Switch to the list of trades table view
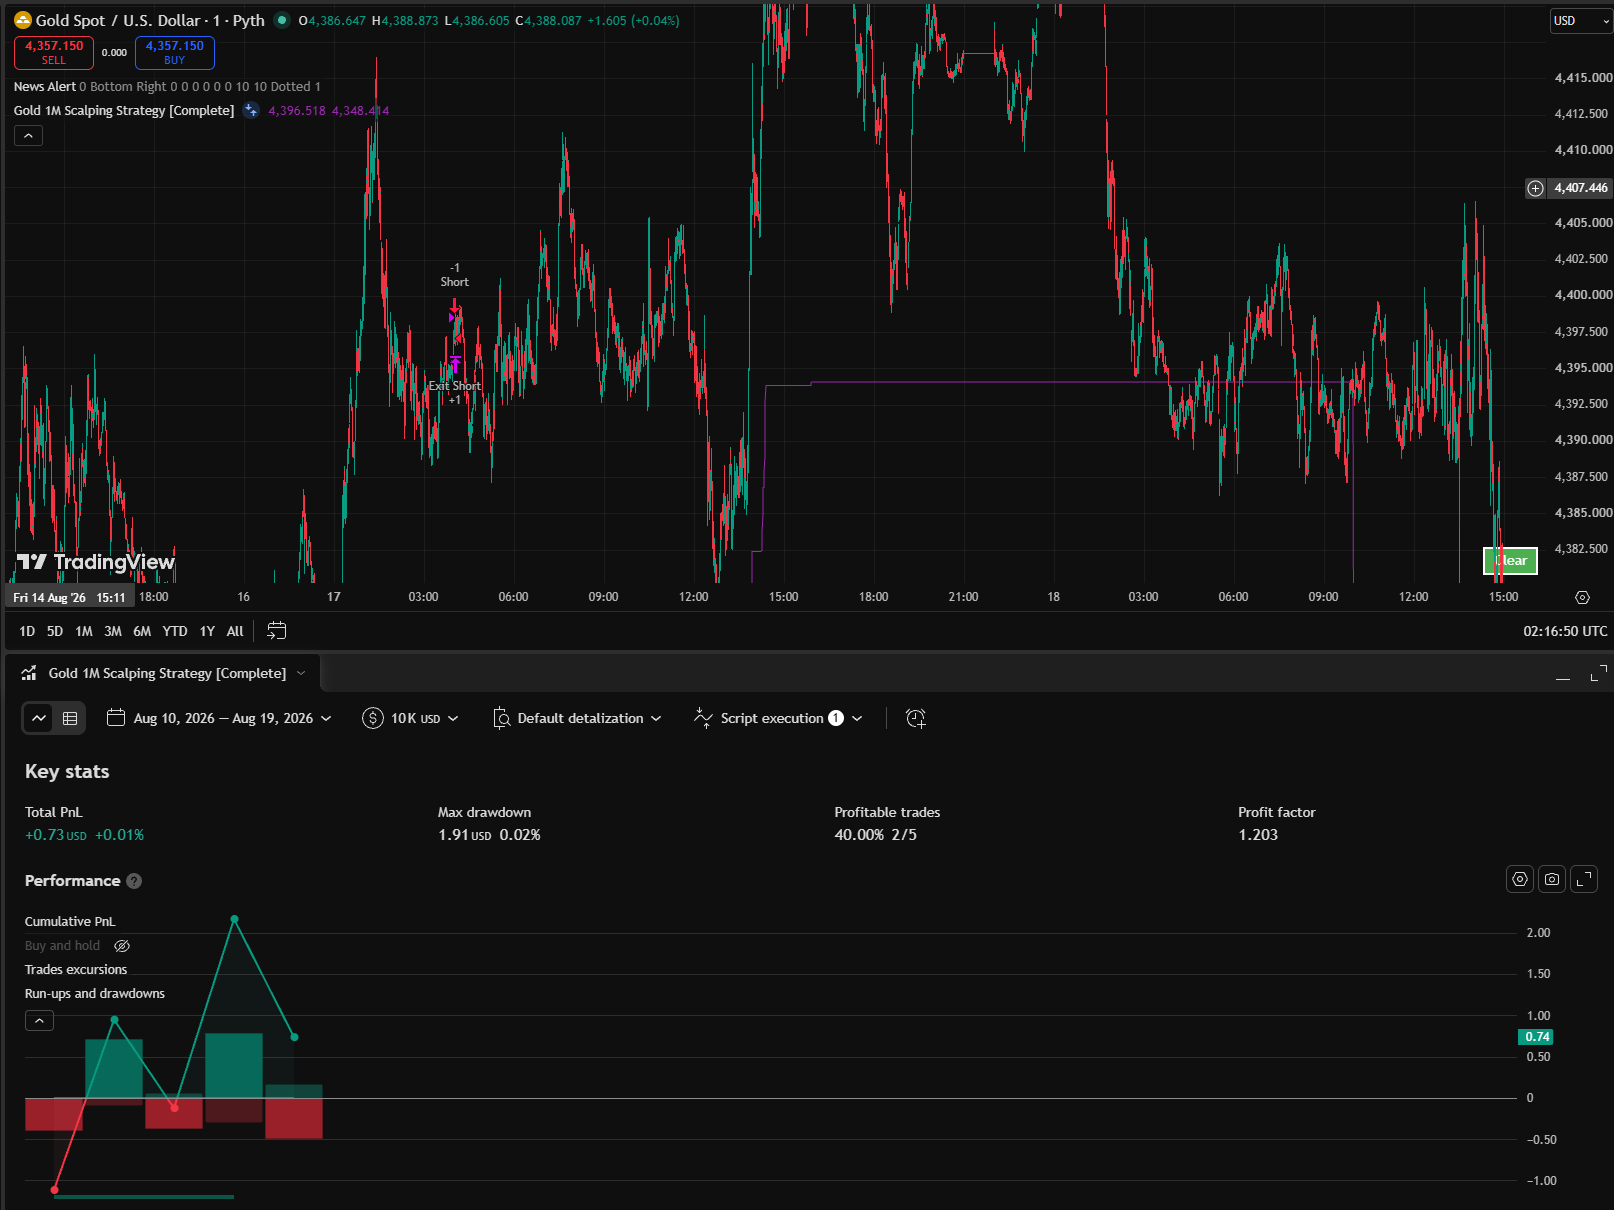 tap(70, 718)
